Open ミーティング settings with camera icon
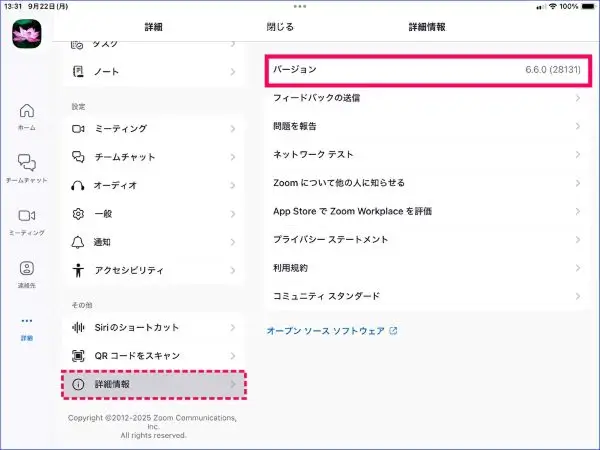600x450 pixels. tap(153, 129)
